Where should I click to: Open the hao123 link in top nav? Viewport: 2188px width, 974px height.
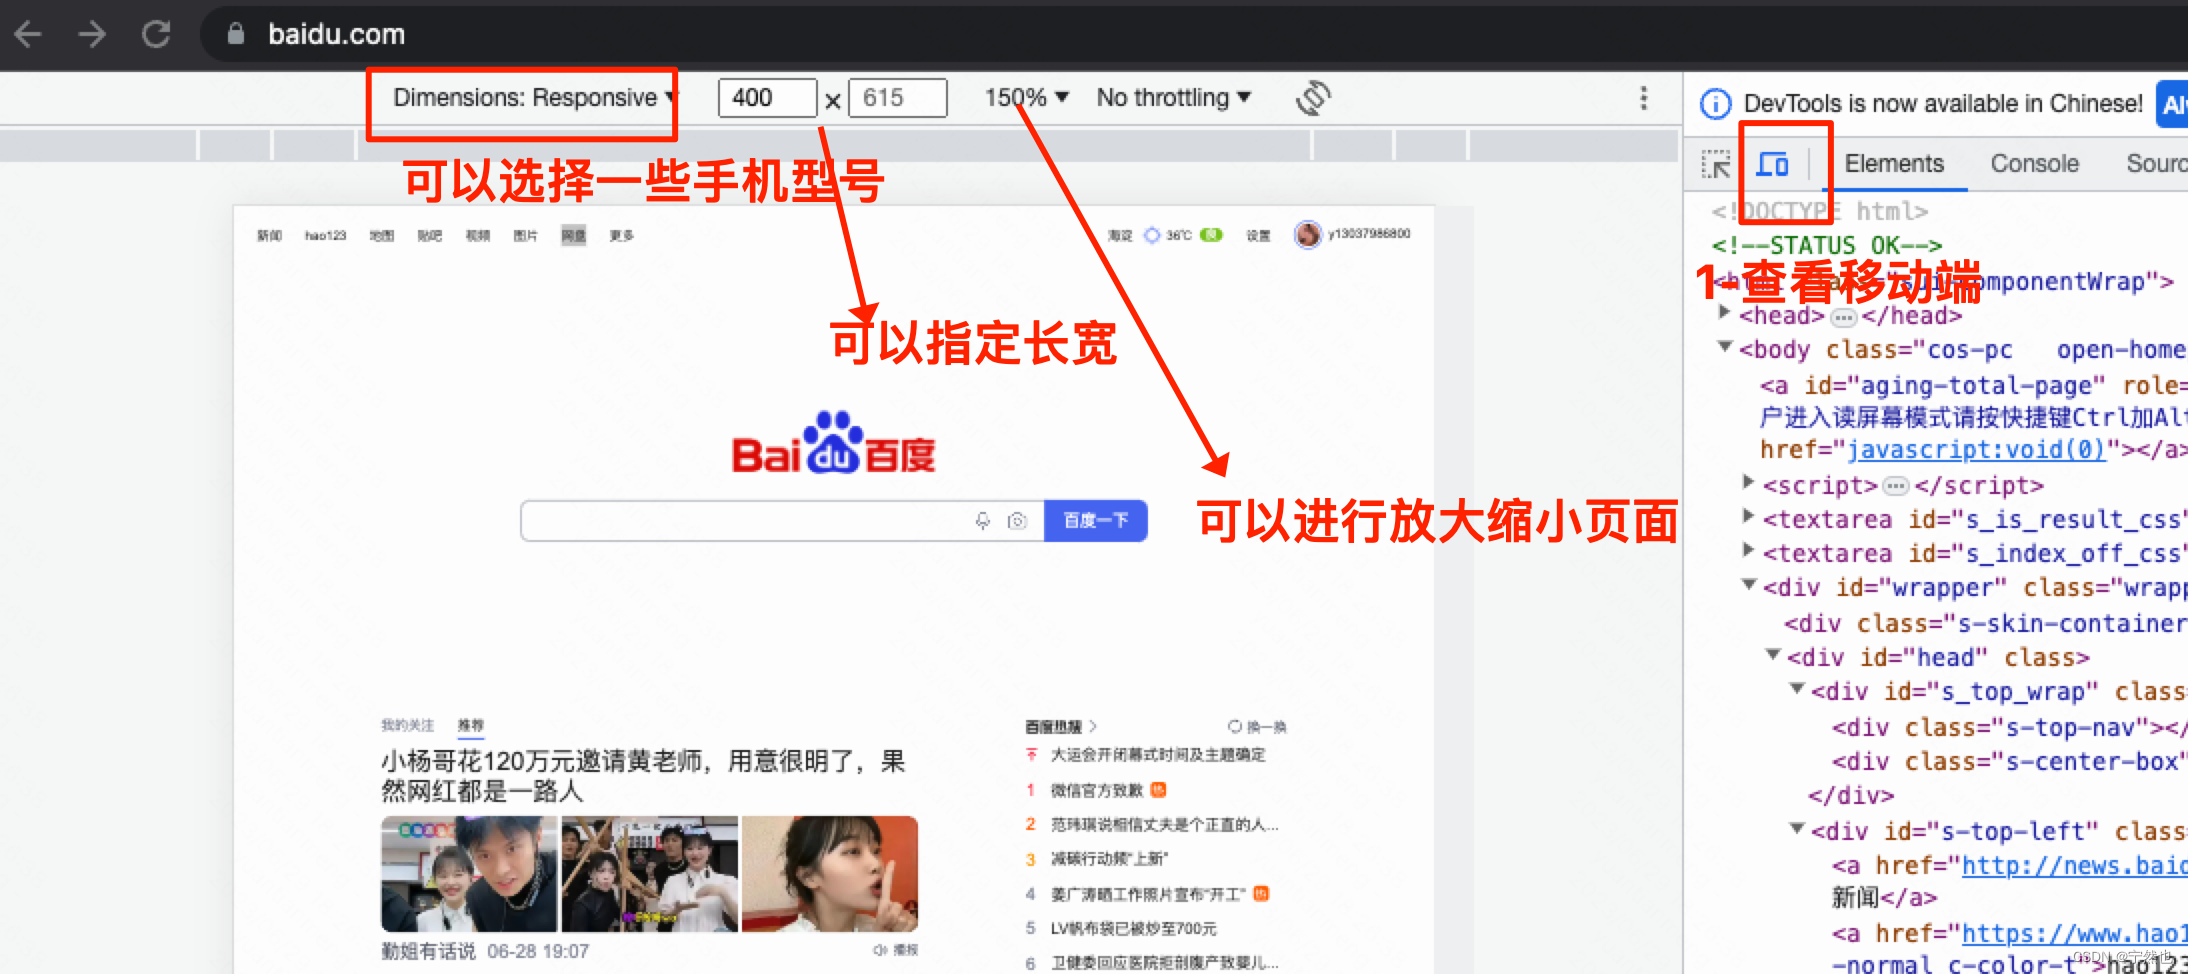click(325, 236)
